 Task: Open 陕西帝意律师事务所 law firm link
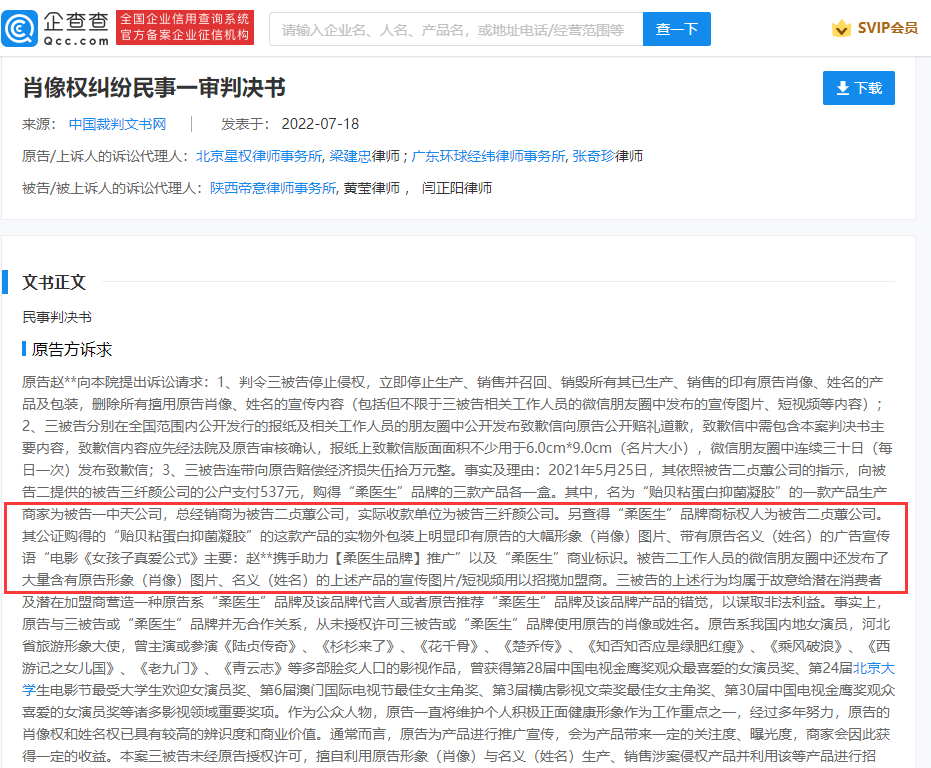pyautogui.click(x=273, y=188)
